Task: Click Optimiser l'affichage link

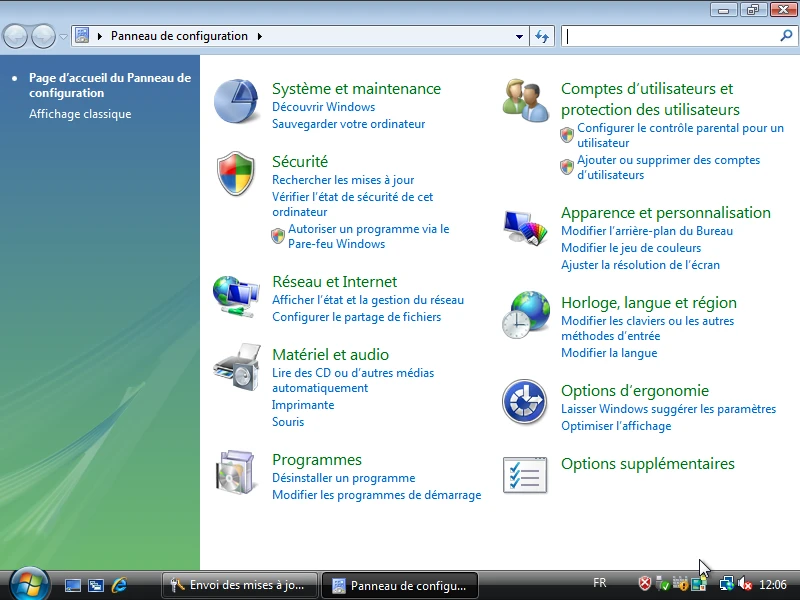Action: 616,426
